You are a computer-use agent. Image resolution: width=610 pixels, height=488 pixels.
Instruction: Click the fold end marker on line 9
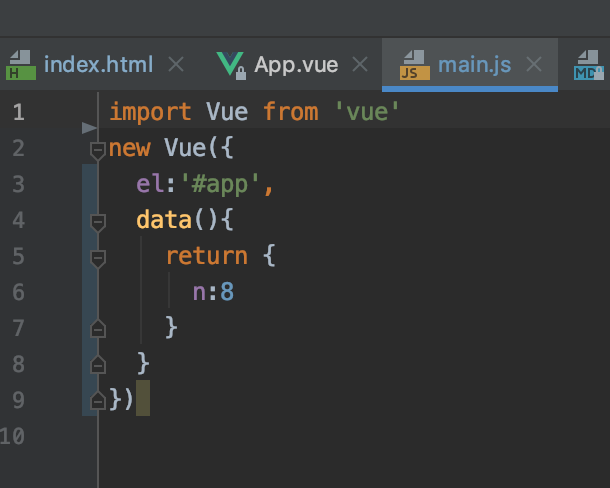[x=98, y=400]
